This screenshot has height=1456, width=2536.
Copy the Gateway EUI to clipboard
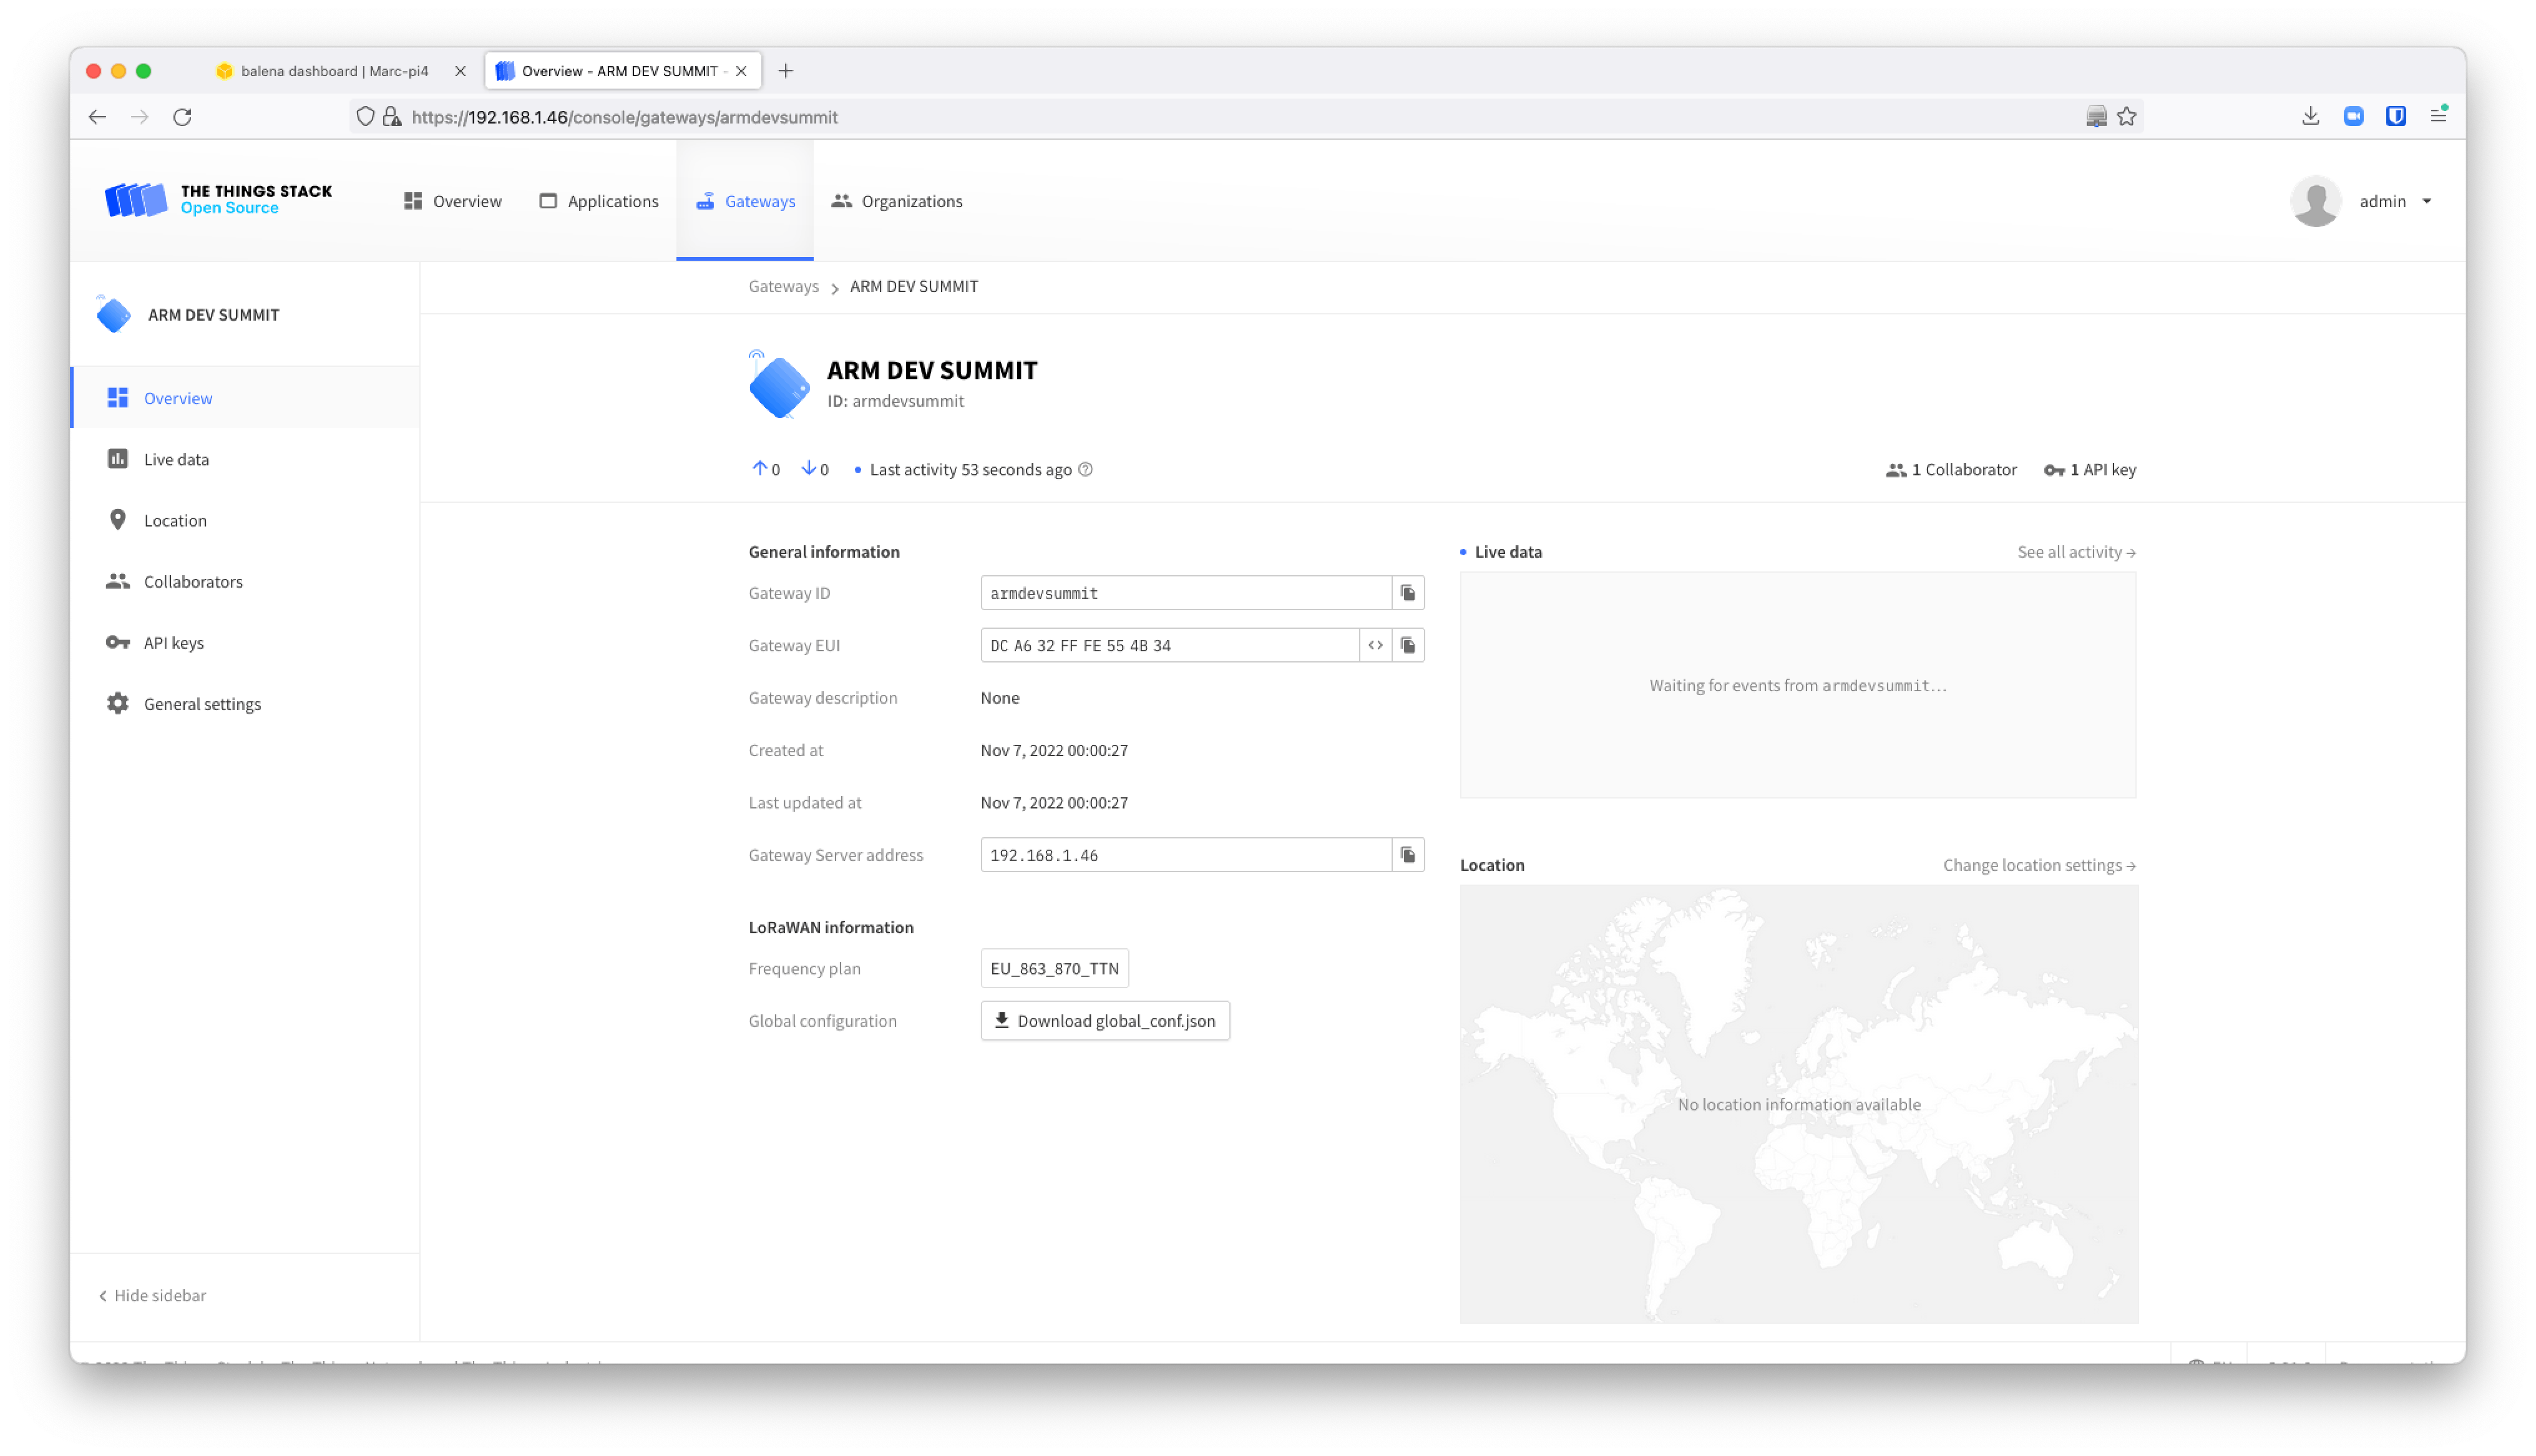1408,646
